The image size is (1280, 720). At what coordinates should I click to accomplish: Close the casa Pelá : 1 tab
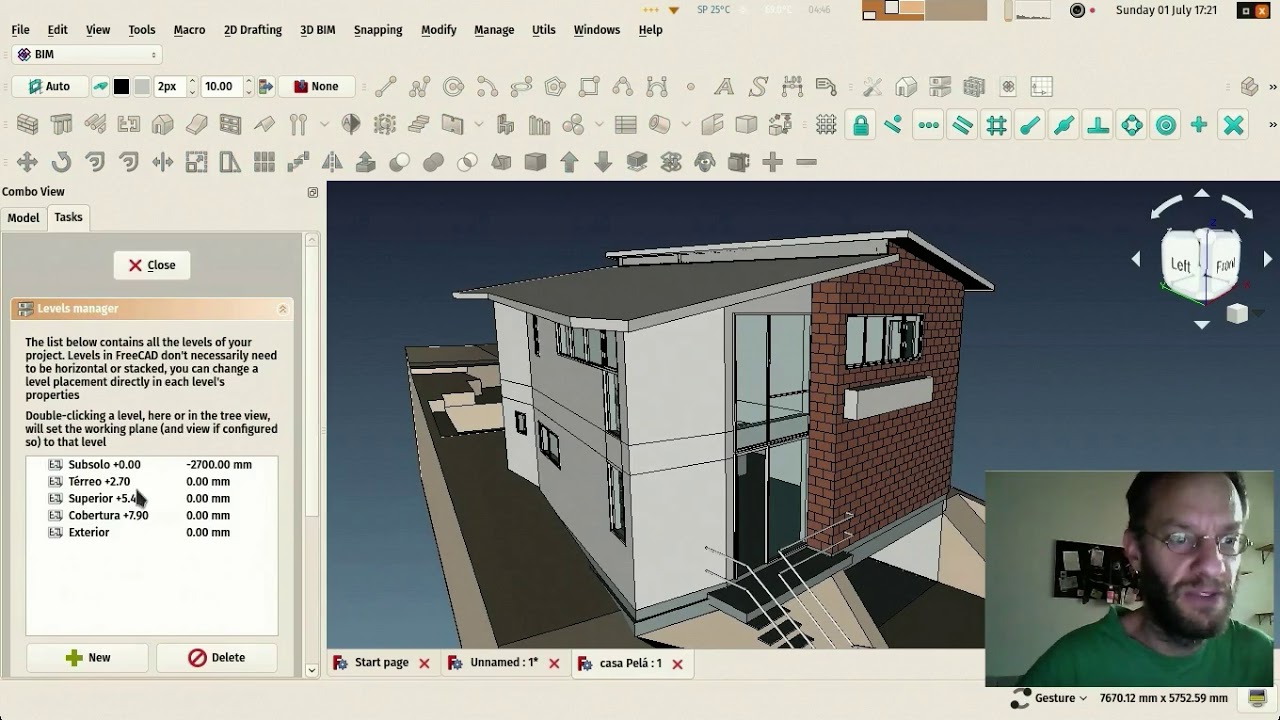pos(677,663)
